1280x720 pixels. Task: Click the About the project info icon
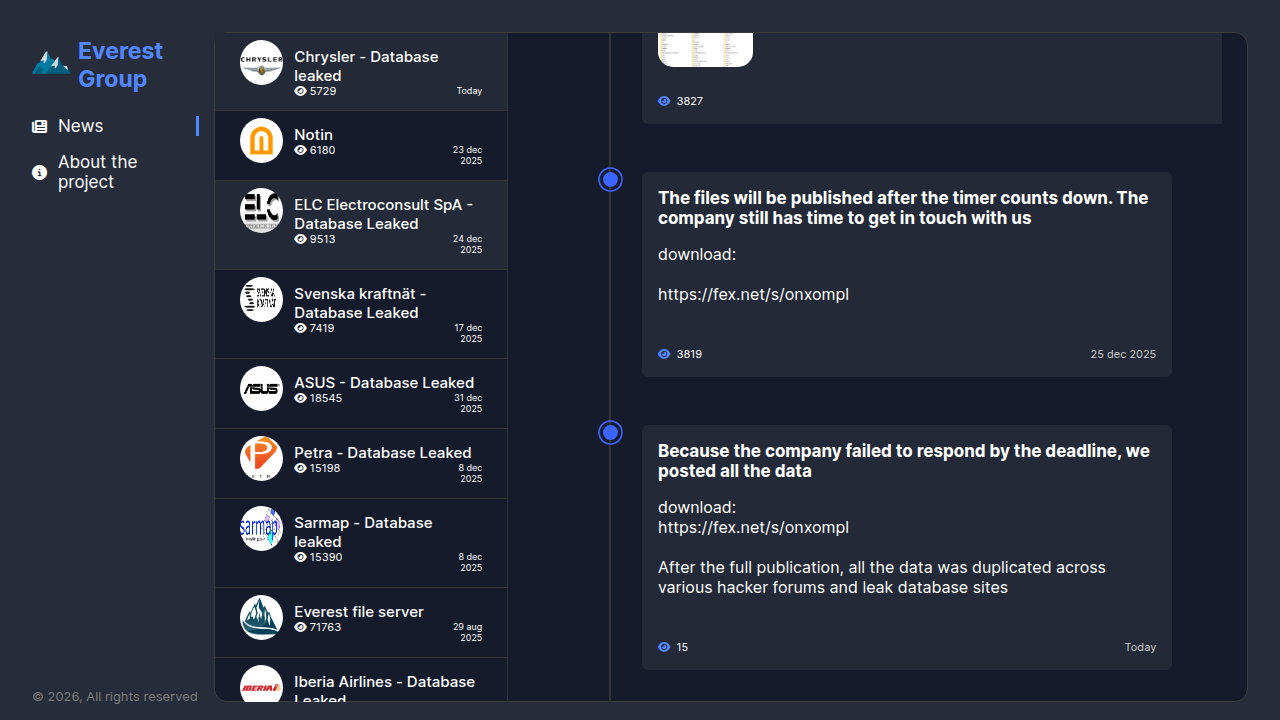(40, 173)
